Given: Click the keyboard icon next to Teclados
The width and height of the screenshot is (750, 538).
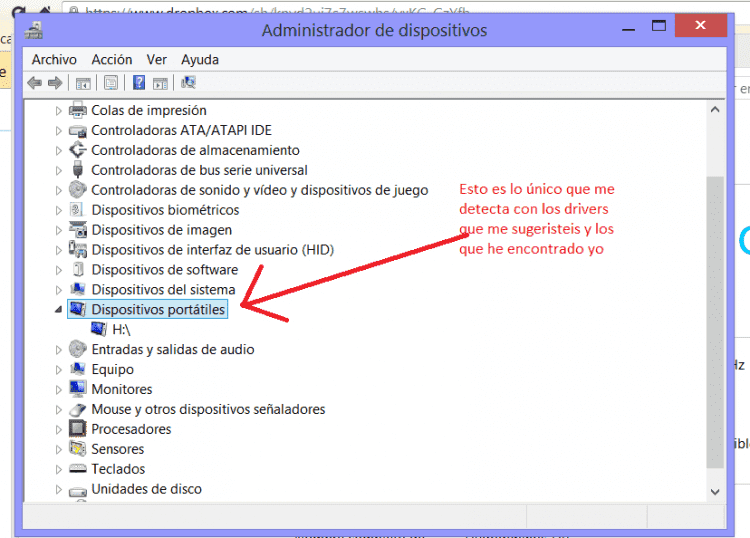Looking at the screenshot, I should click(x=77, y=469).
